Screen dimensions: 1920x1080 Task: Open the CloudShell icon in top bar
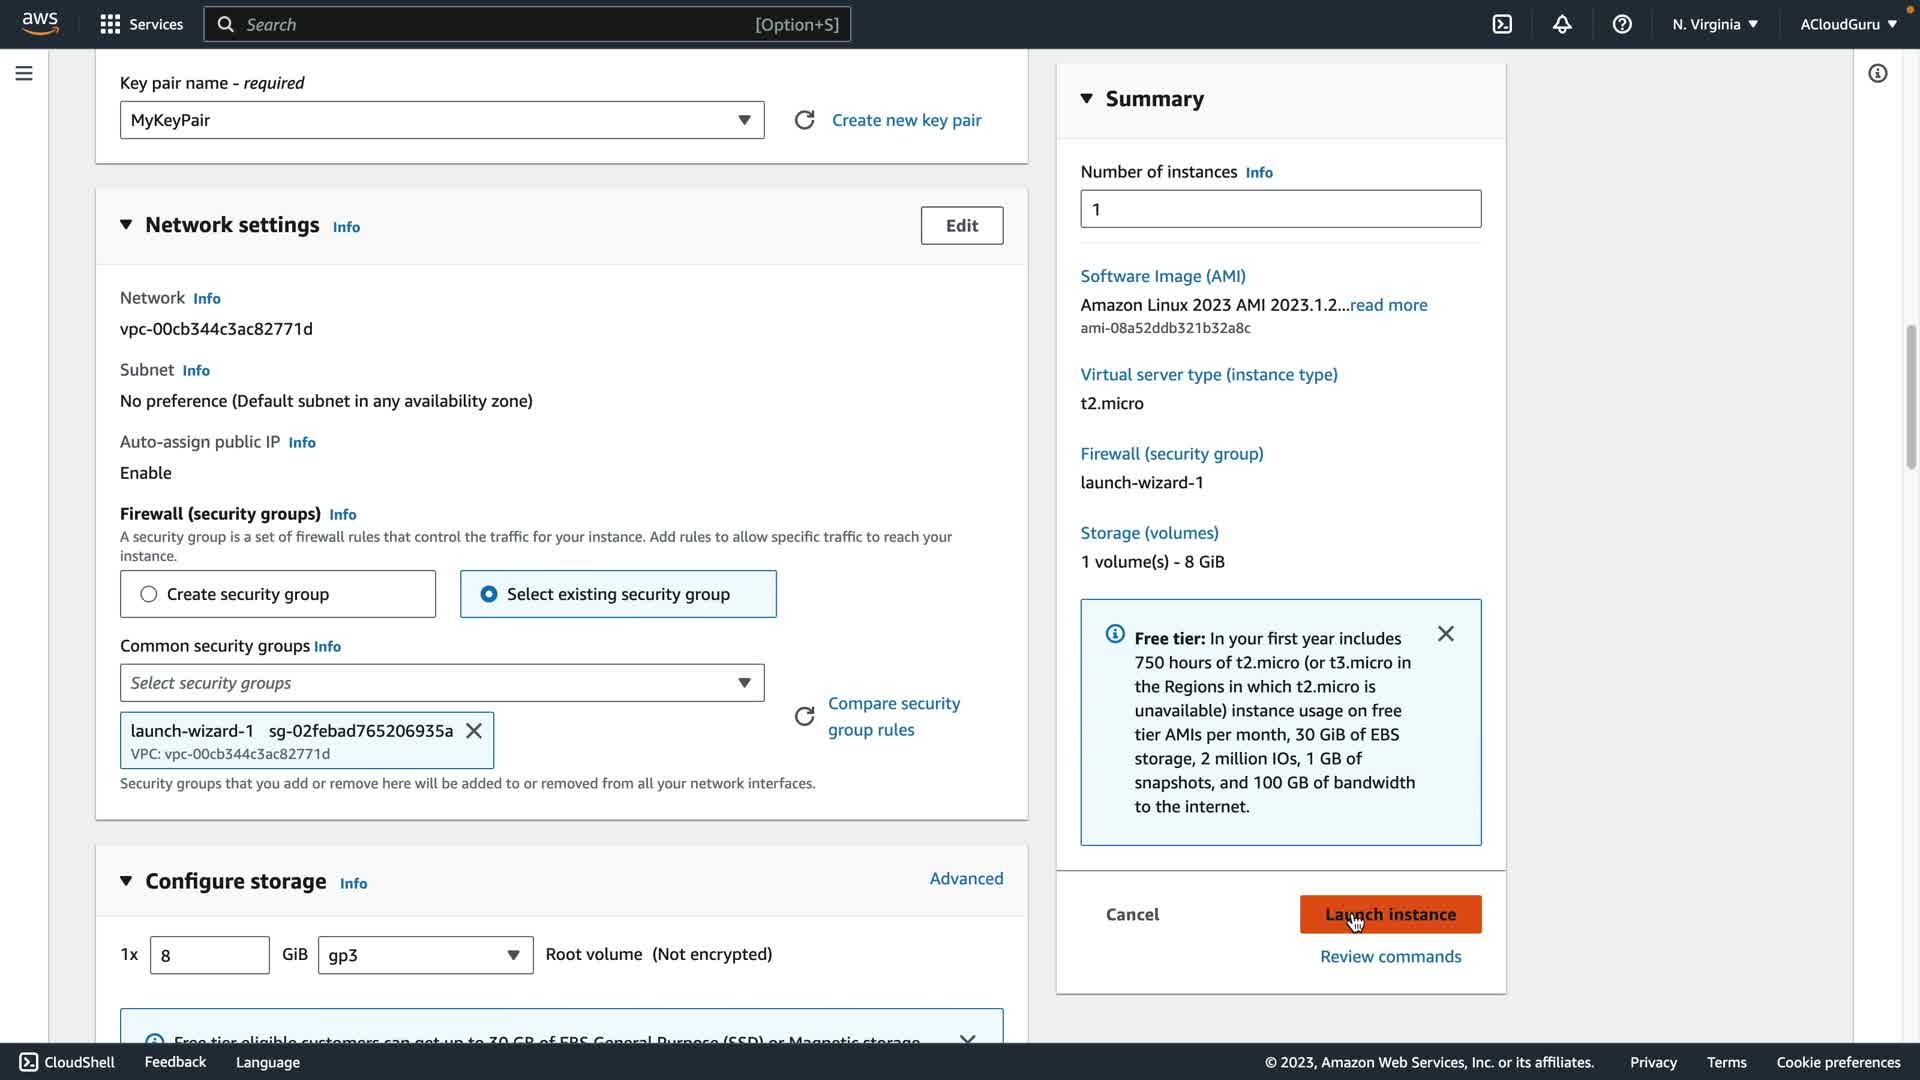(x=1502, y=24)
